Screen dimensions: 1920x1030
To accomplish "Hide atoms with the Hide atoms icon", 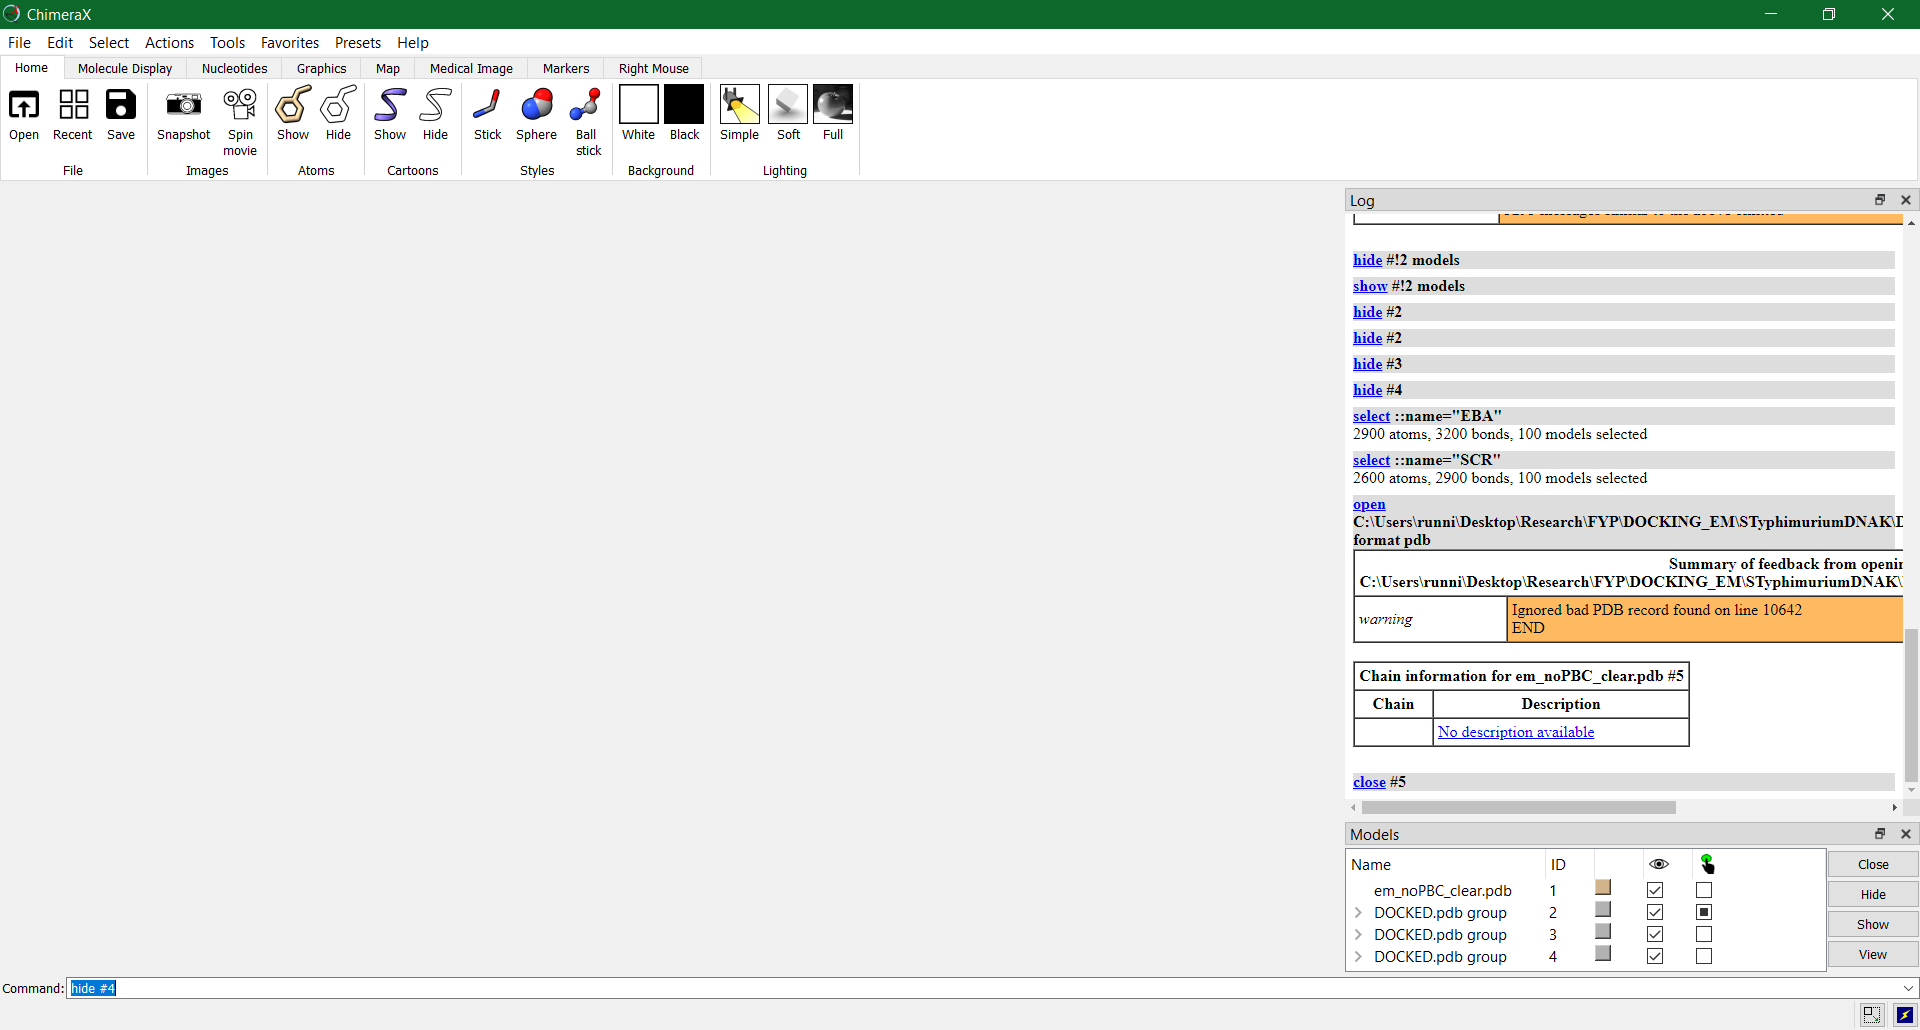I will pos(338,105).
